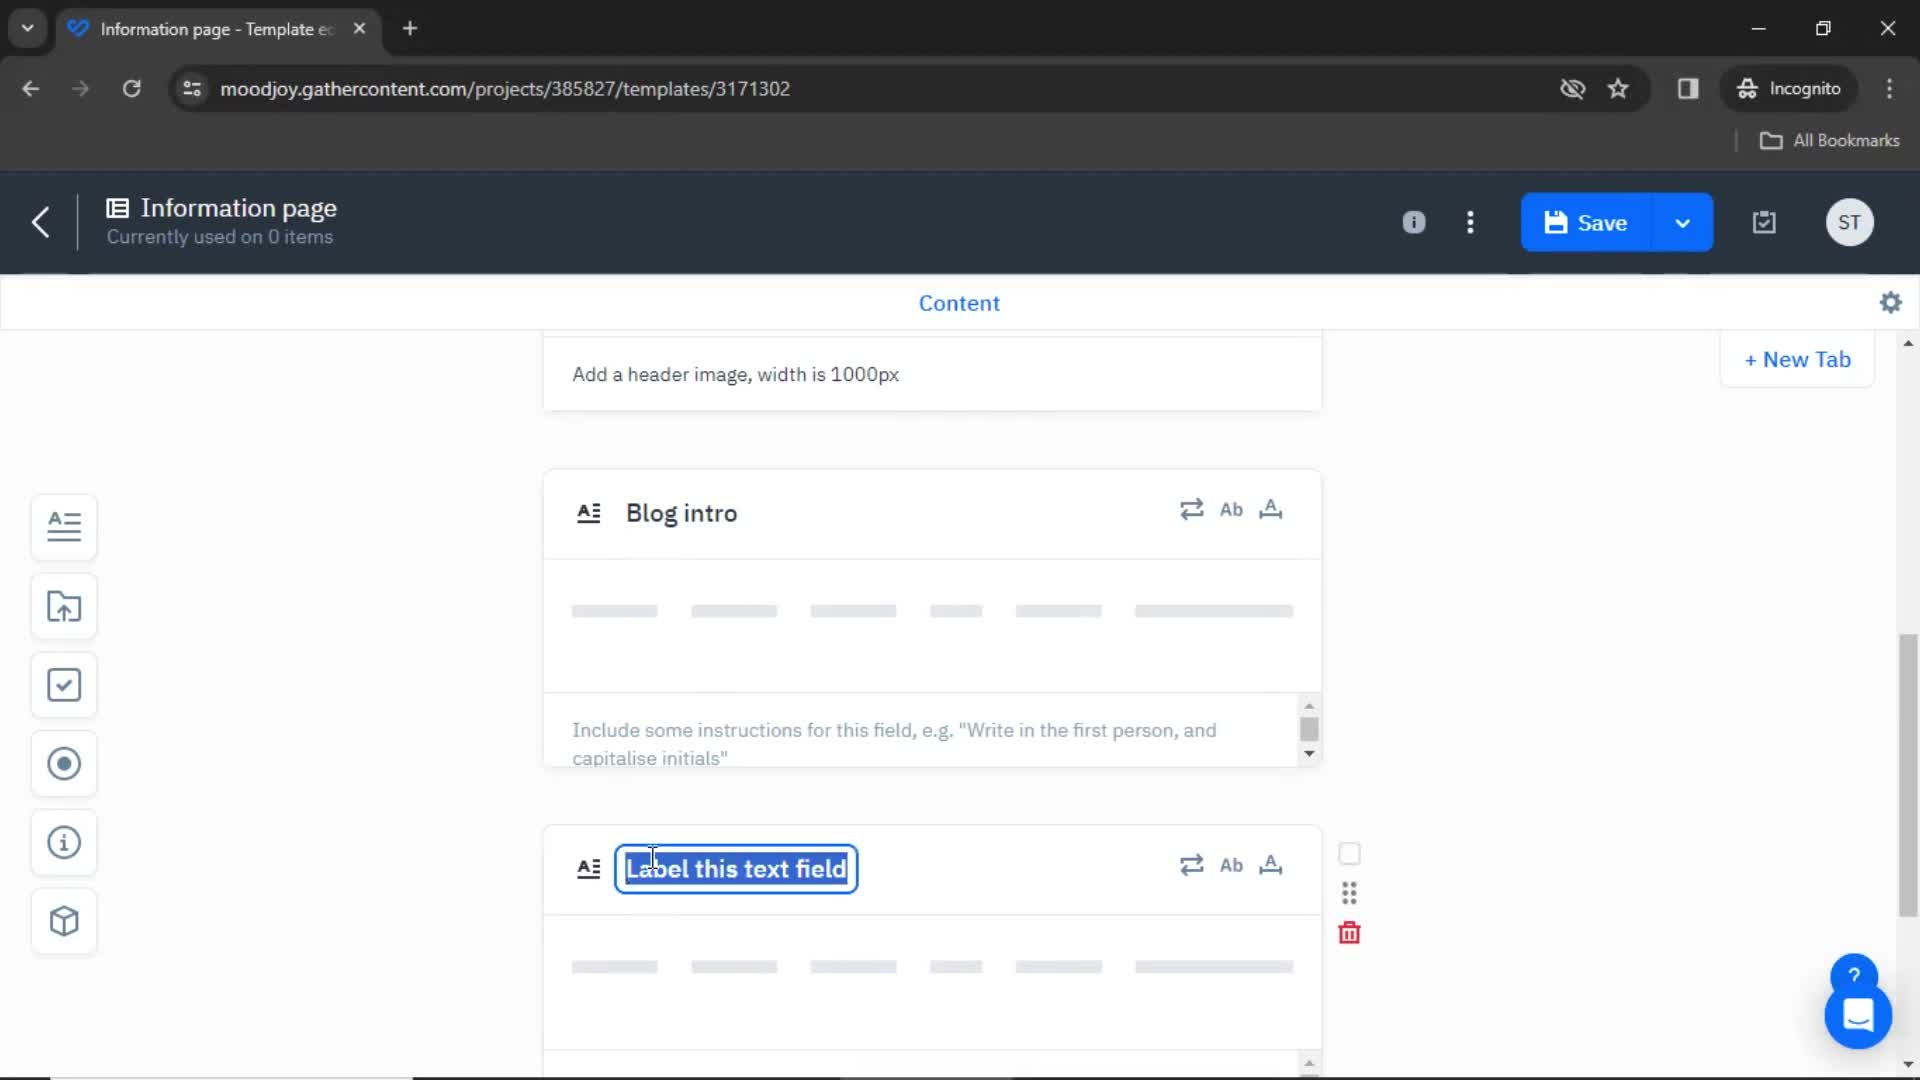Delete the new text field

[x=1349, y=933]
